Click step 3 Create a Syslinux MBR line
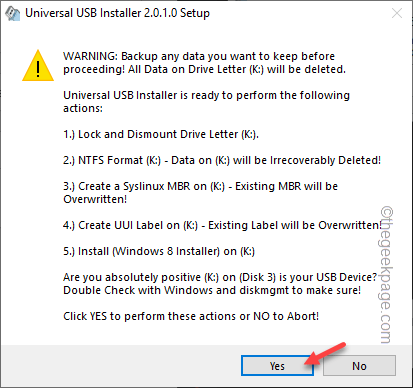Viewport: 413px width, 388px height. (200, 192)
